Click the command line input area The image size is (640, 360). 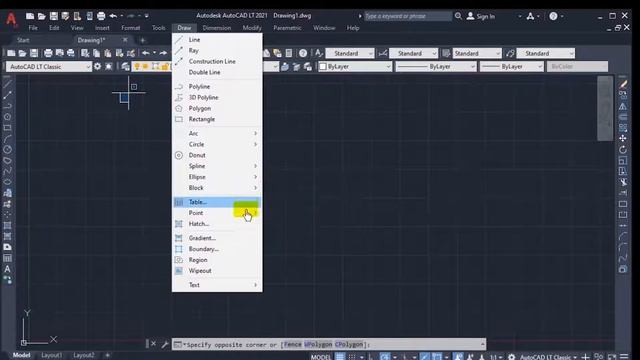(x=329, y=344)
